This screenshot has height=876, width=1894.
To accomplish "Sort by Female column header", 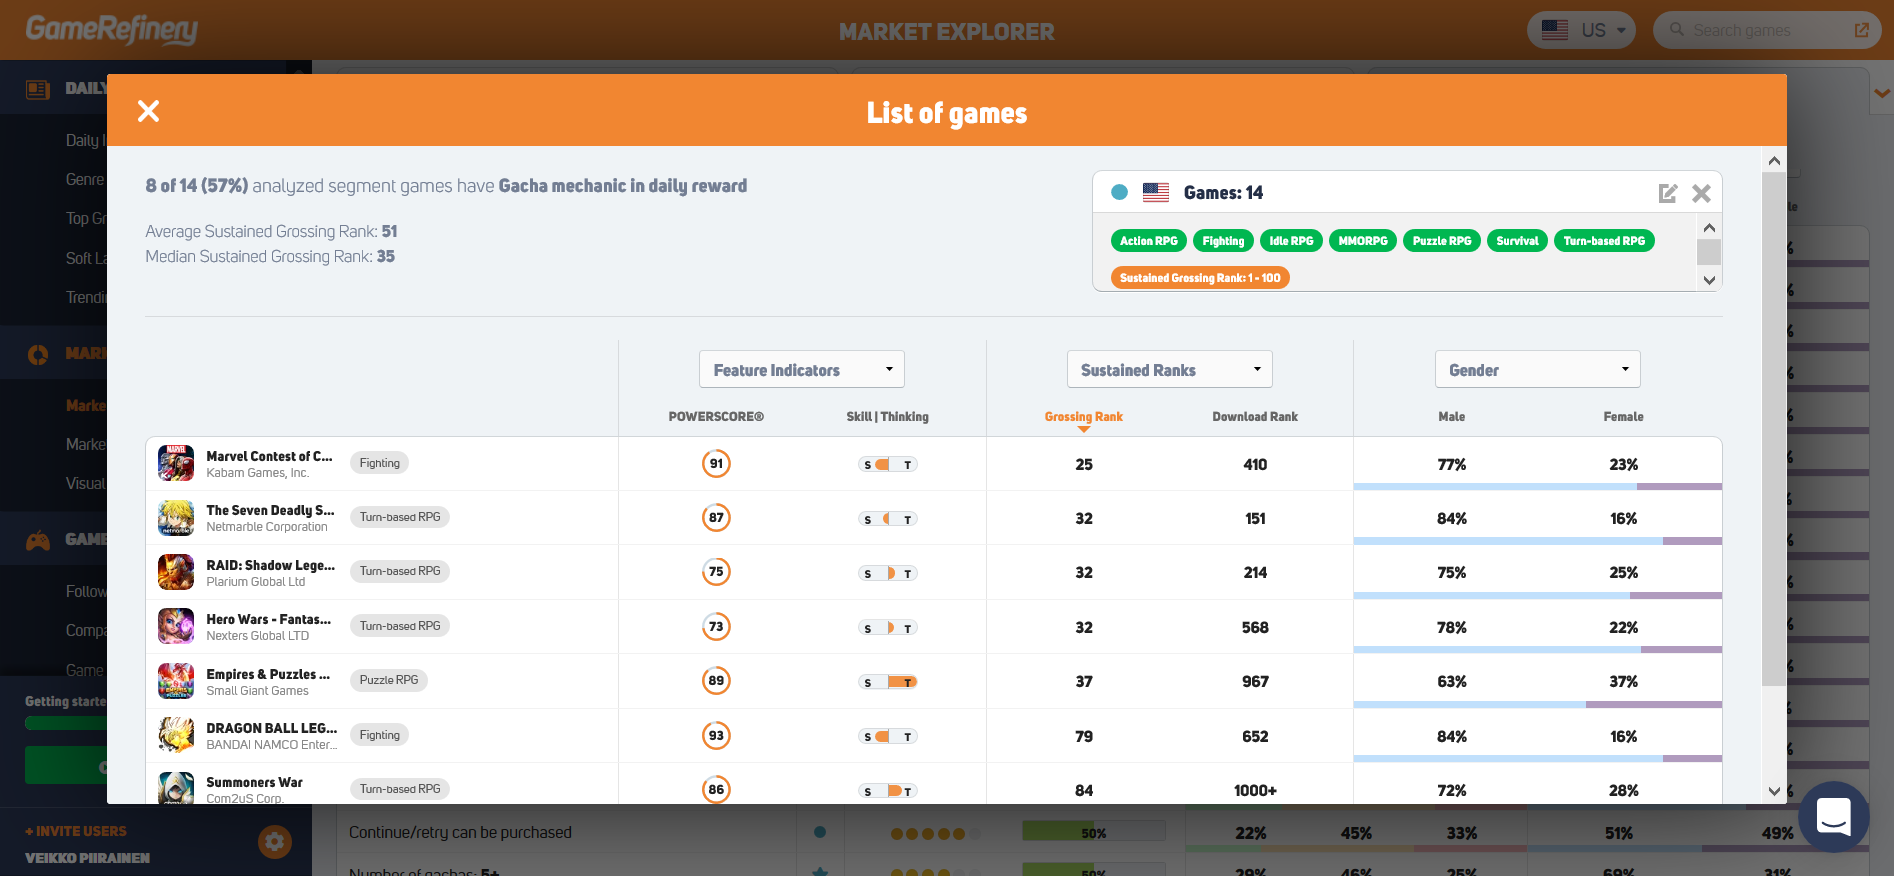I will (1624, 417).
